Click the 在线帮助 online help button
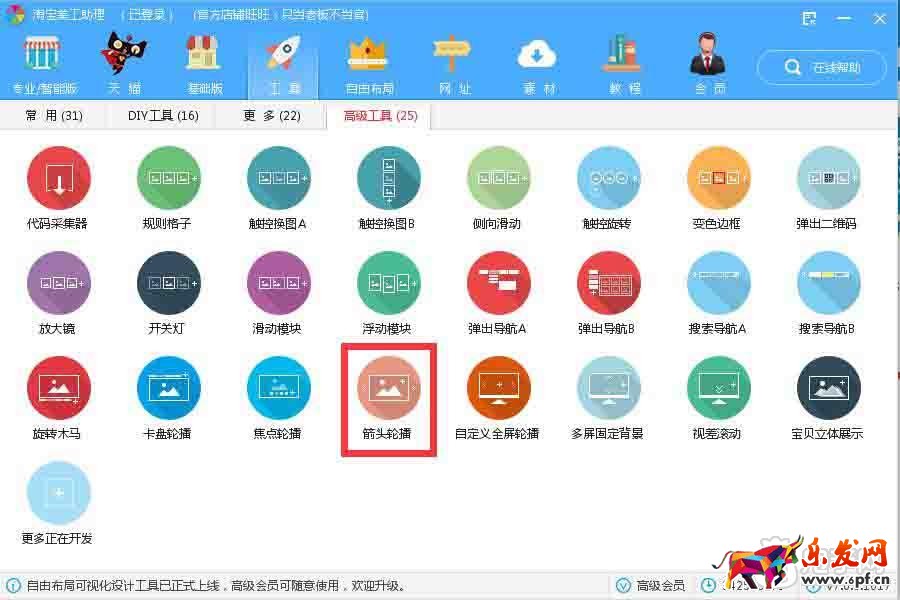 click(822, 68)
